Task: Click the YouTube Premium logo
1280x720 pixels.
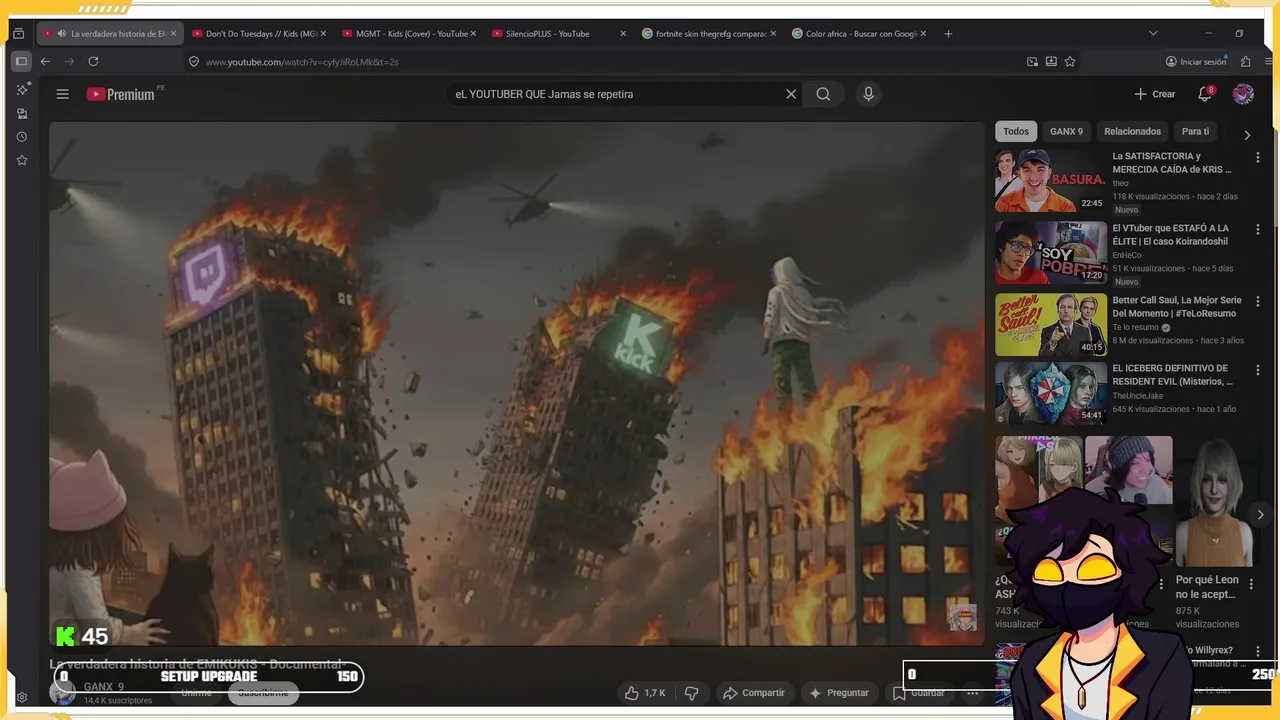Action: point(121,94)
